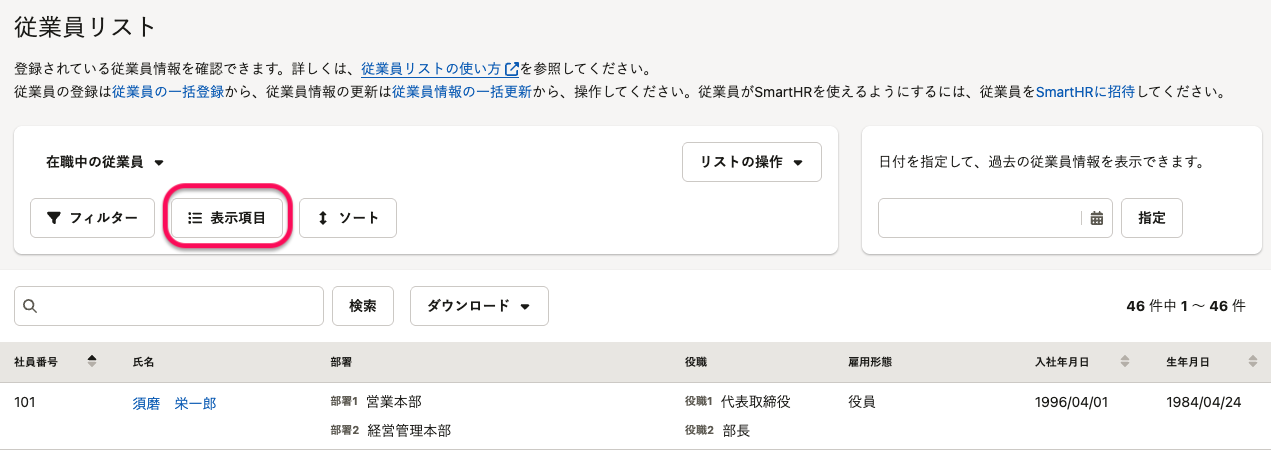Sort by 入社年月日 column arrows
The image size is (1271, 450).
click(x=1124, y=361)
